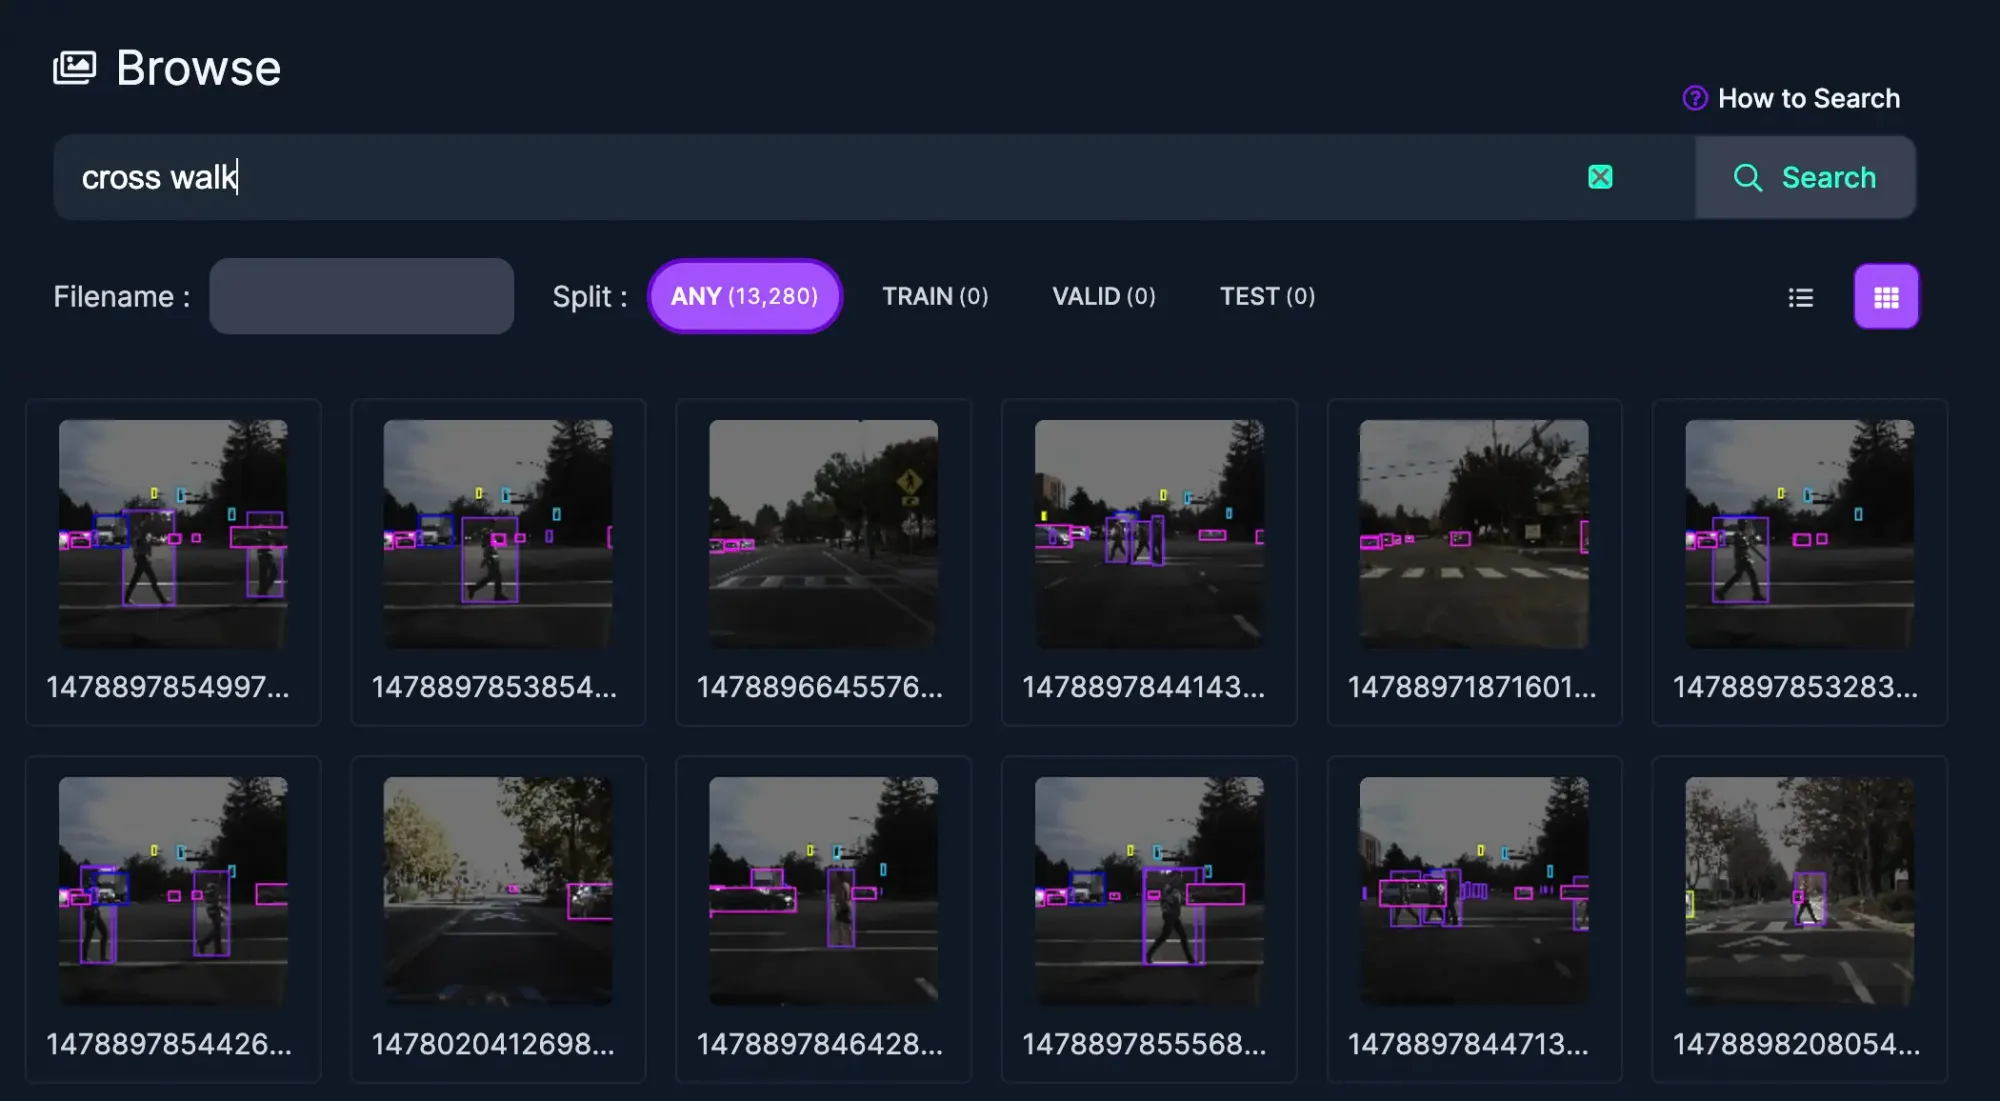Click the Browse page heading text
This screenshot has height=1101, width=2000.
point(198,68)
